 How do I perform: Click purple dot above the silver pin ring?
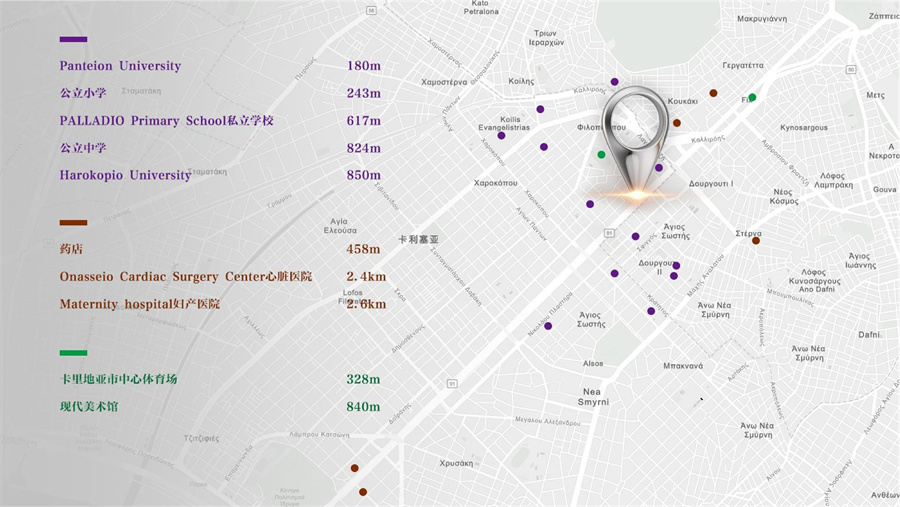click(615, 82)
